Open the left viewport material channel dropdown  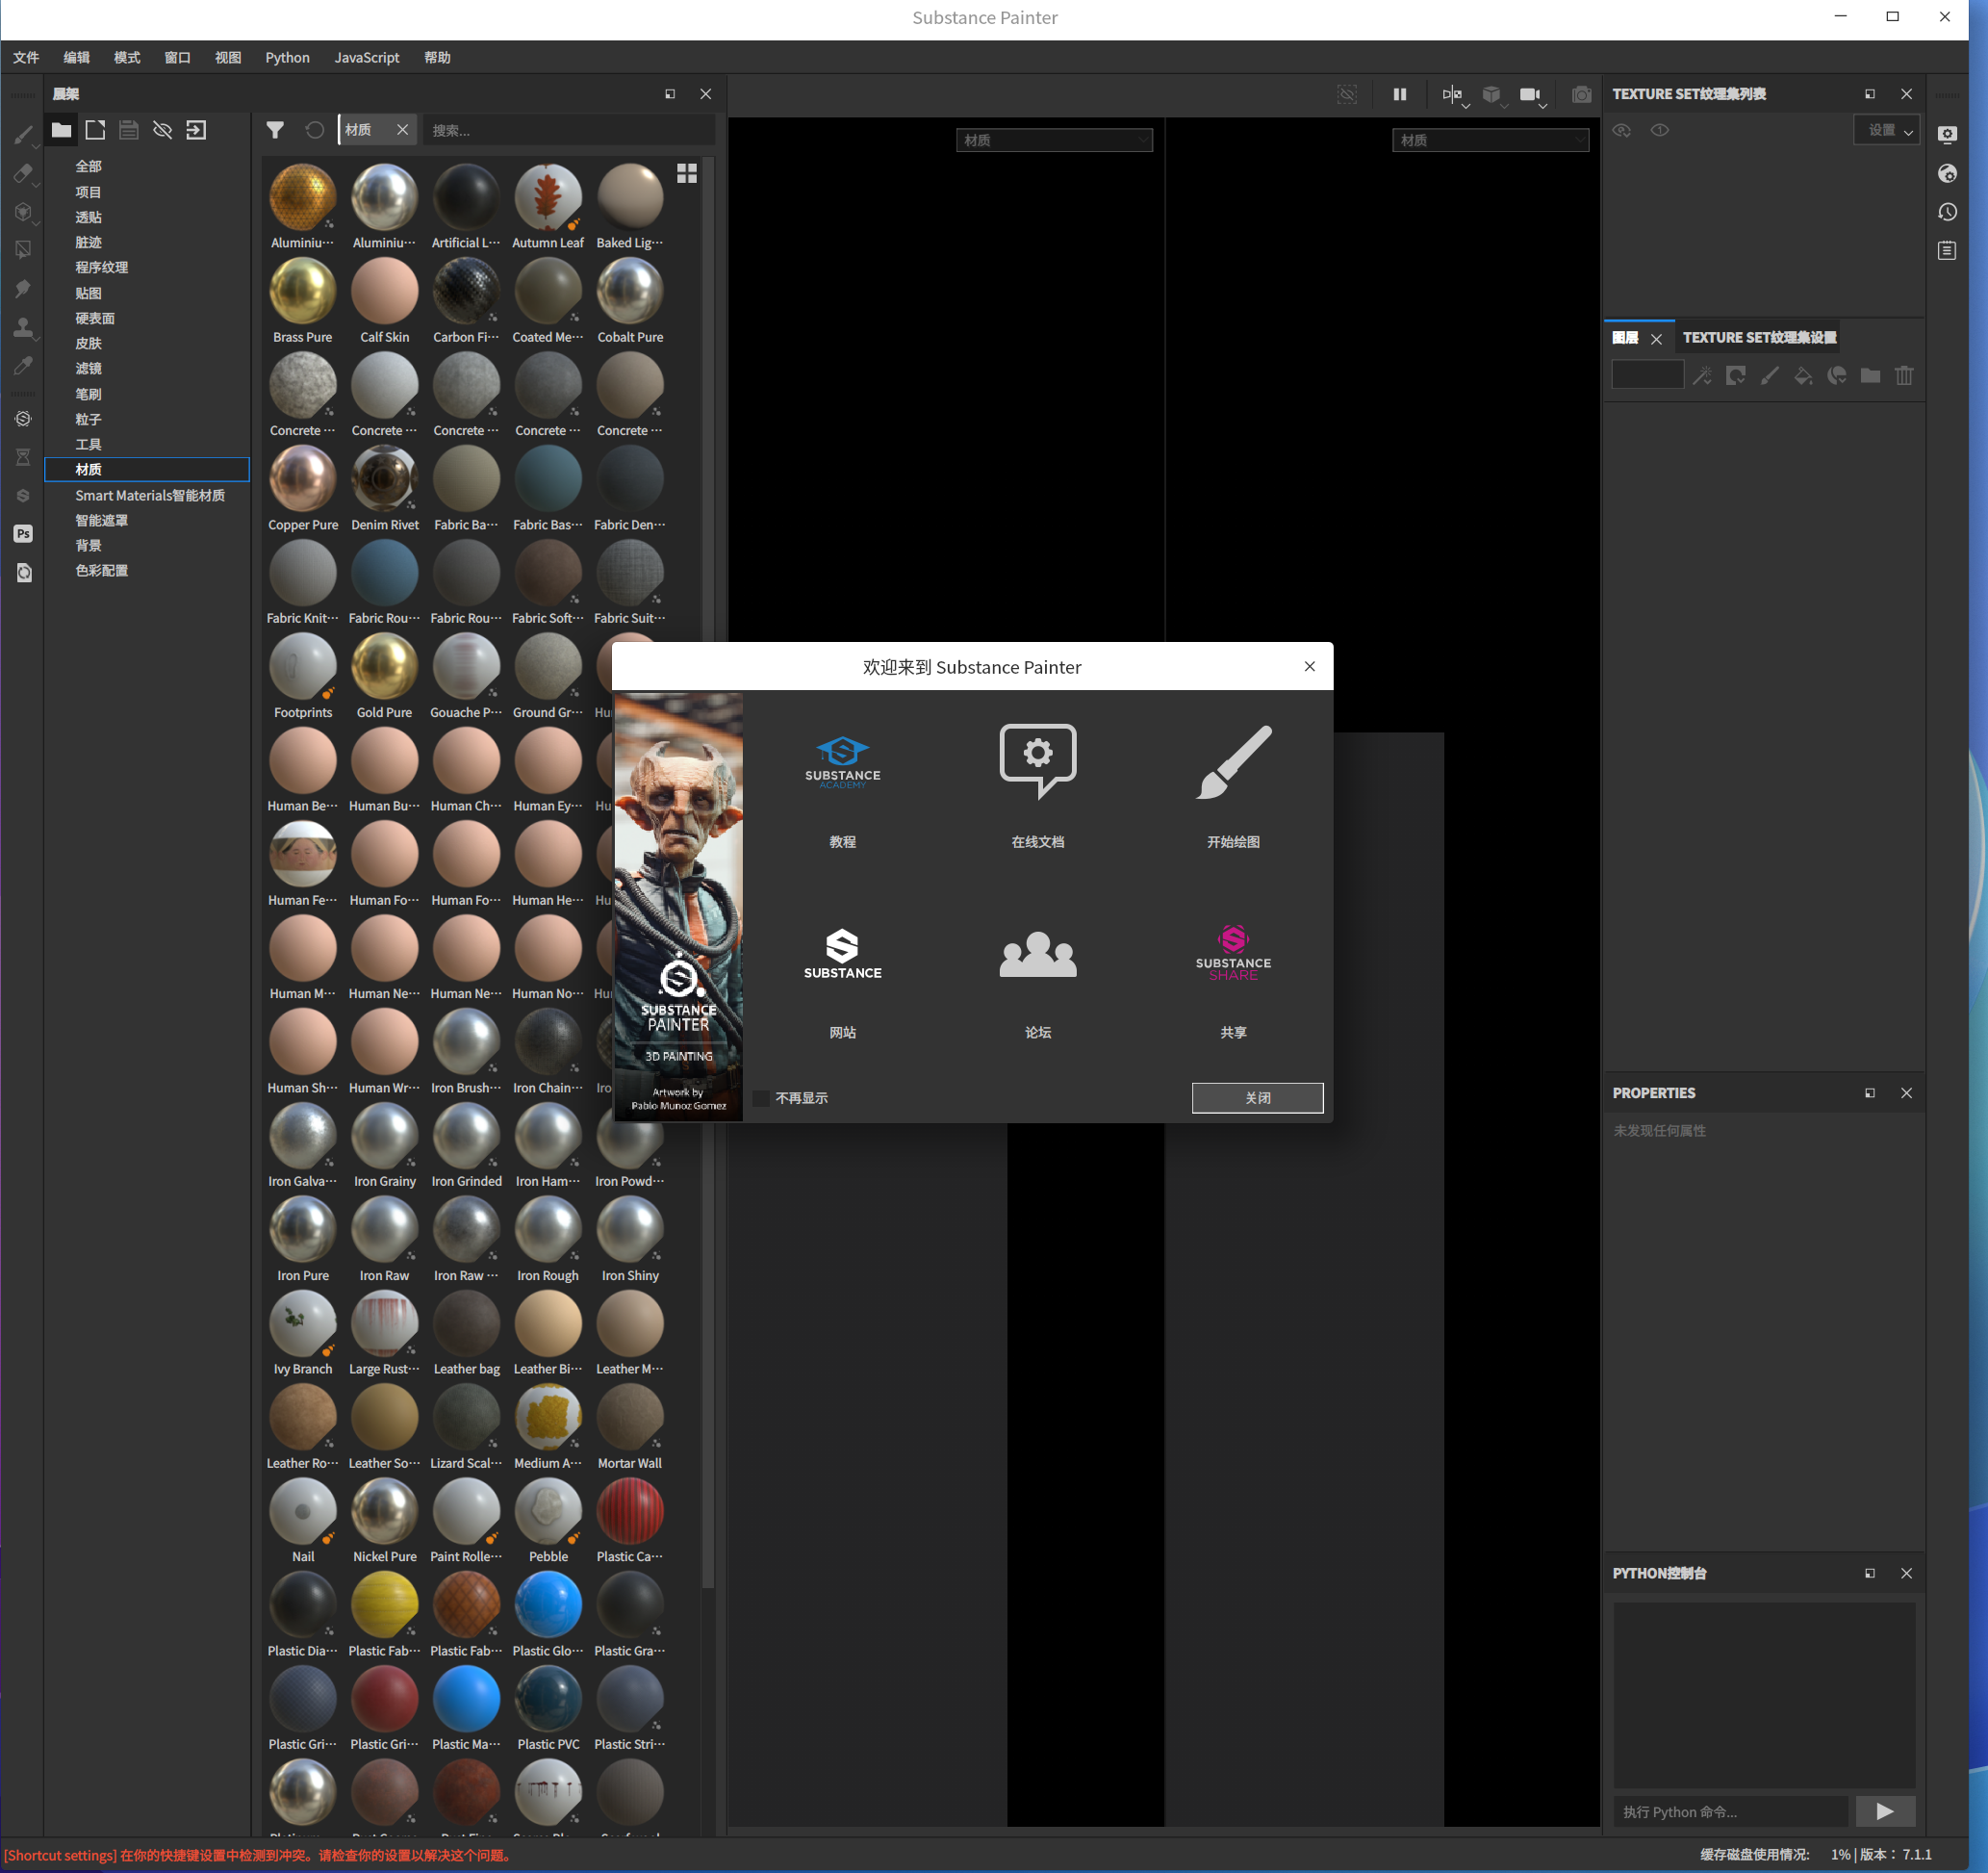[1053, 140]
